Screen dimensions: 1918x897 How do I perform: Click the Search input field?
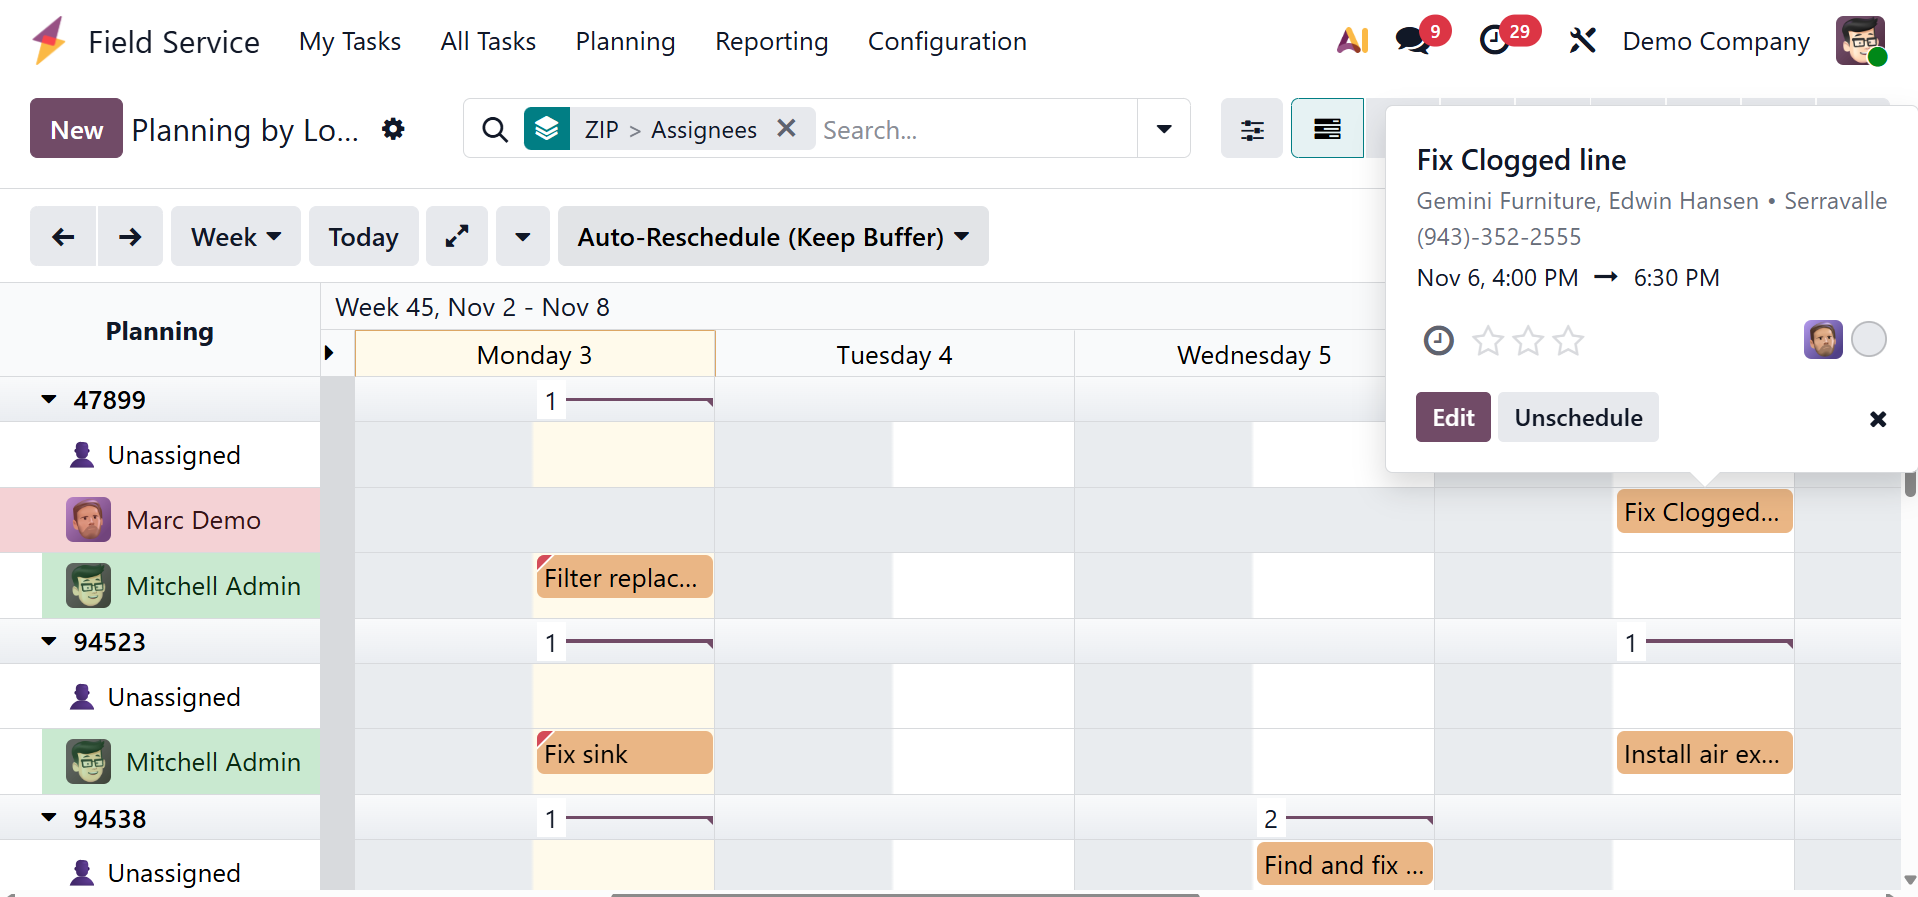click(x=975, y=130)
